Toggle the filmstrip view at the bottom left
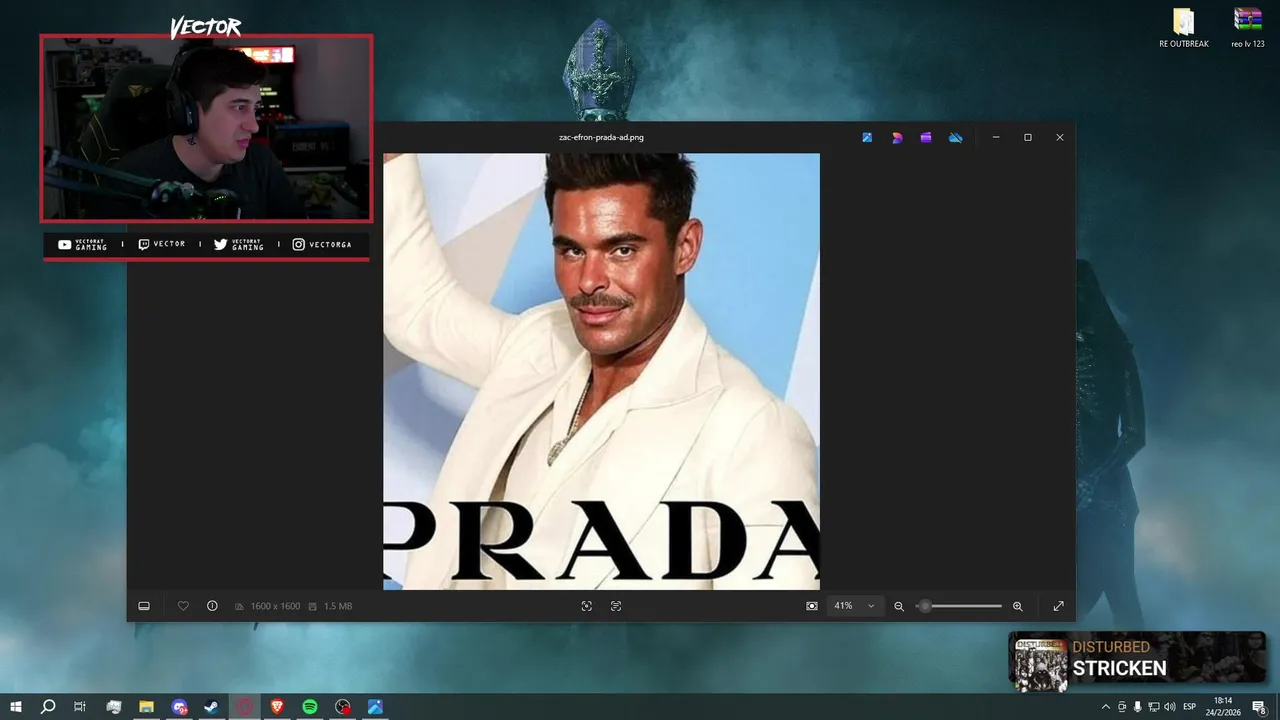1280x720 pixels. pyautogui.click(x=144, y=606)
